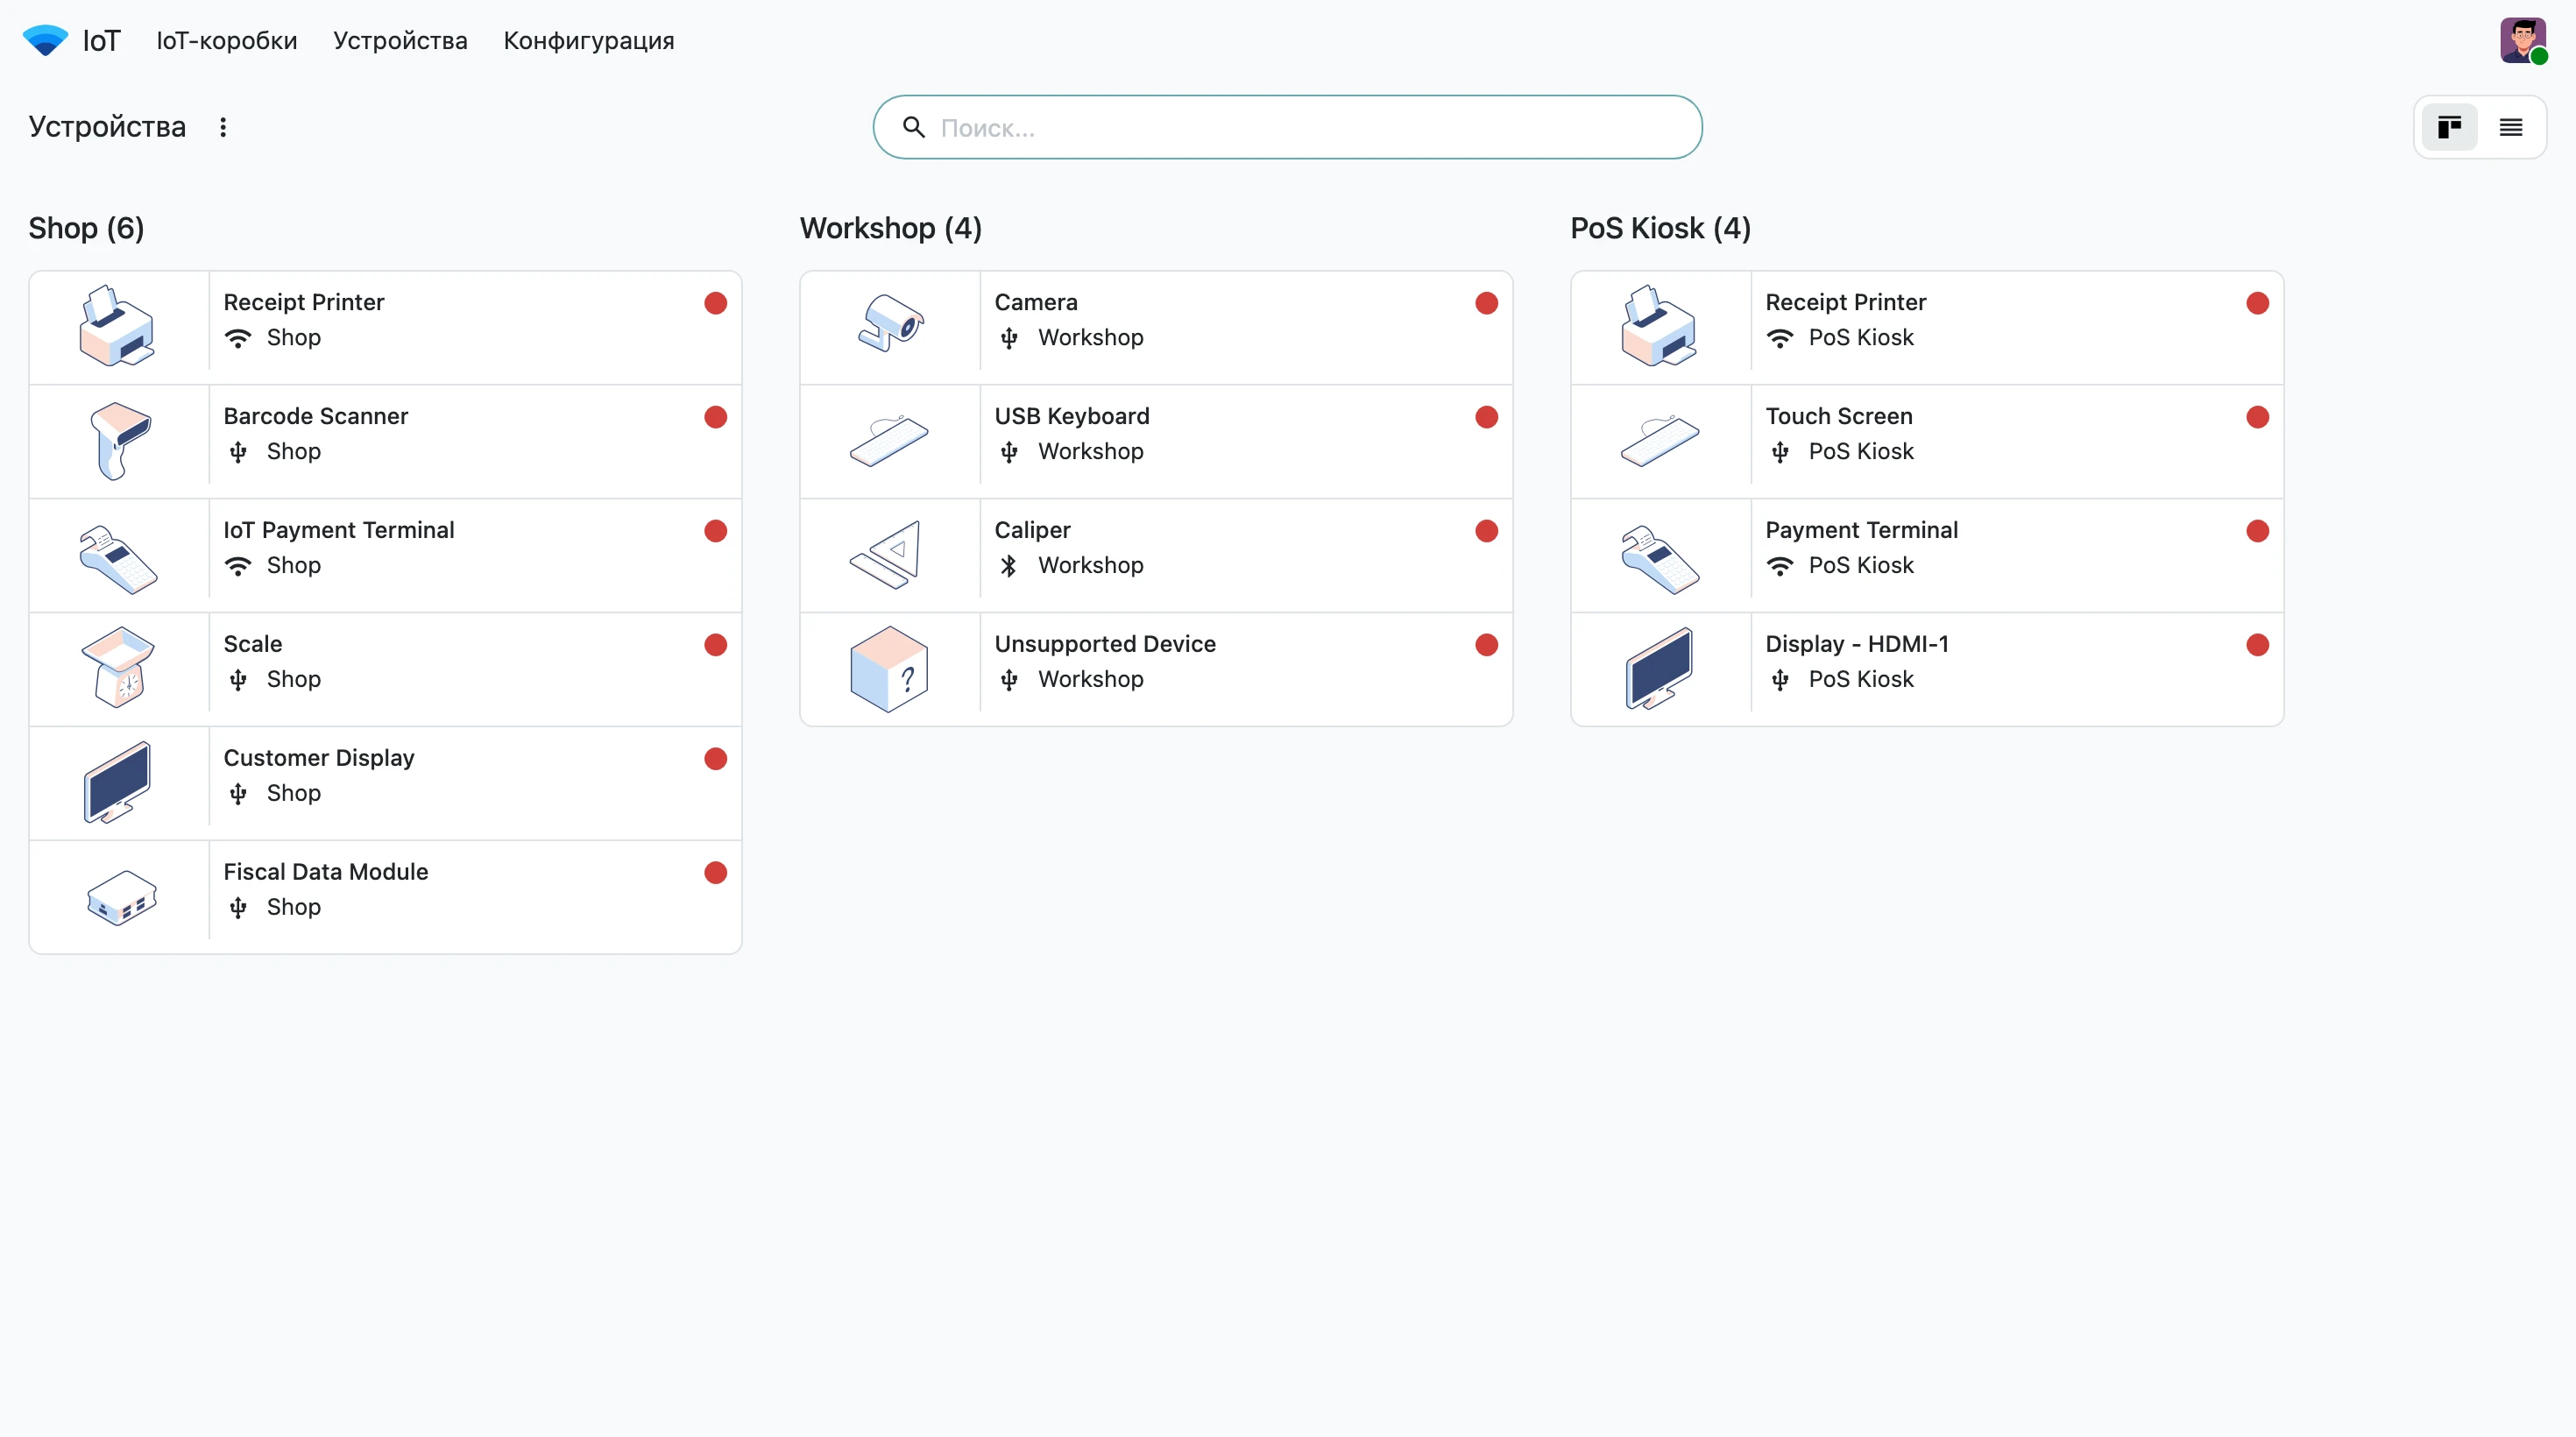
Task: Click the PoS Kiosk (4) column header
Action: coord(1660,228)
